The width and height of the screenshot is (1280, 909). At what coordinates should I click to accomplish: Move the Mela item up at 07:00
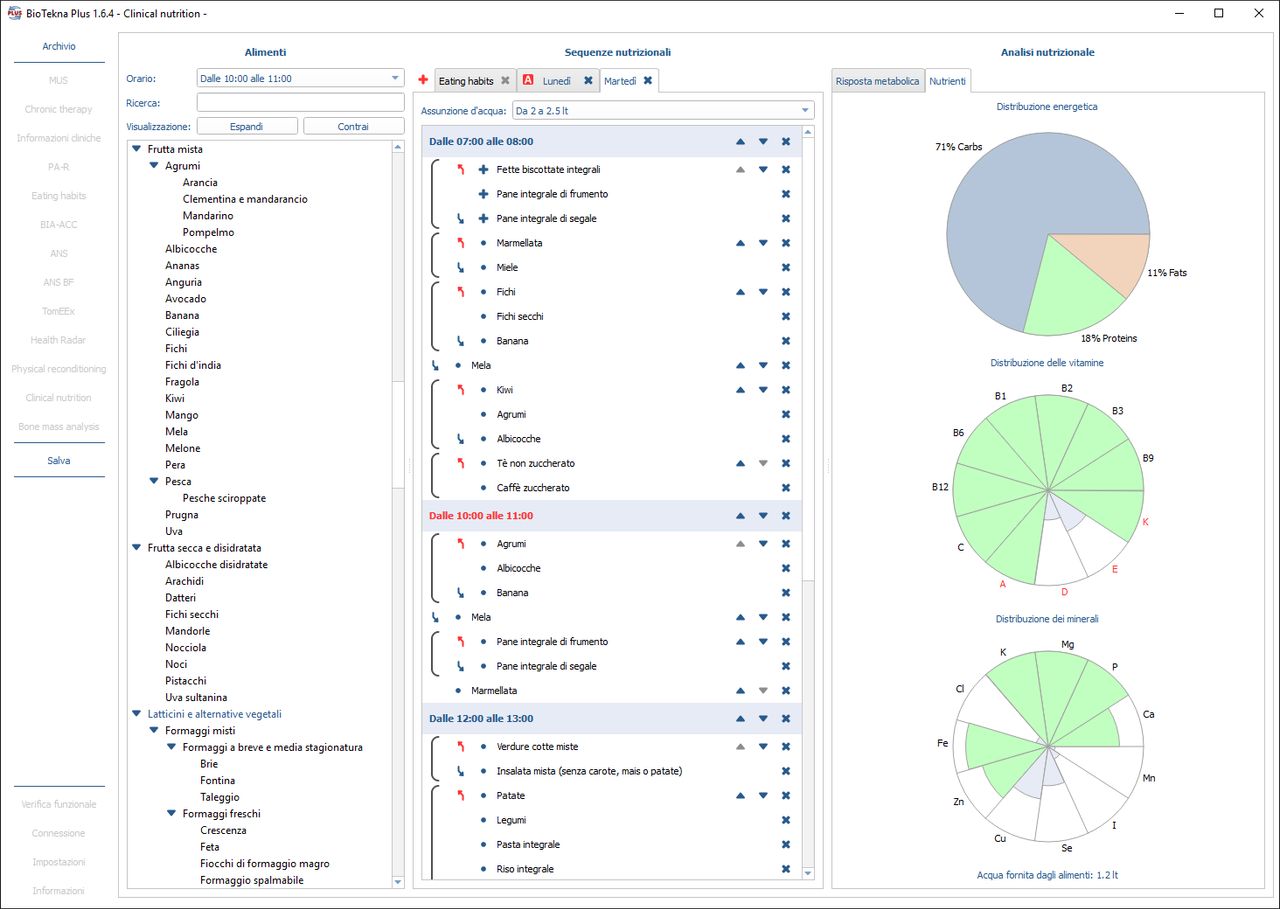pyautogui.click(x=740, y=366)
